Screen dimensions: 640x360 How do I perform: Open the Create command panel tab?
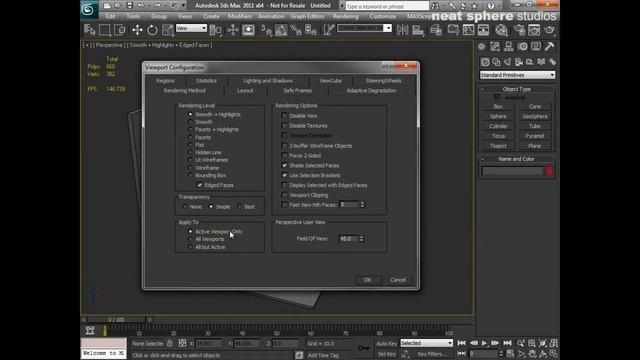(482, 47)
